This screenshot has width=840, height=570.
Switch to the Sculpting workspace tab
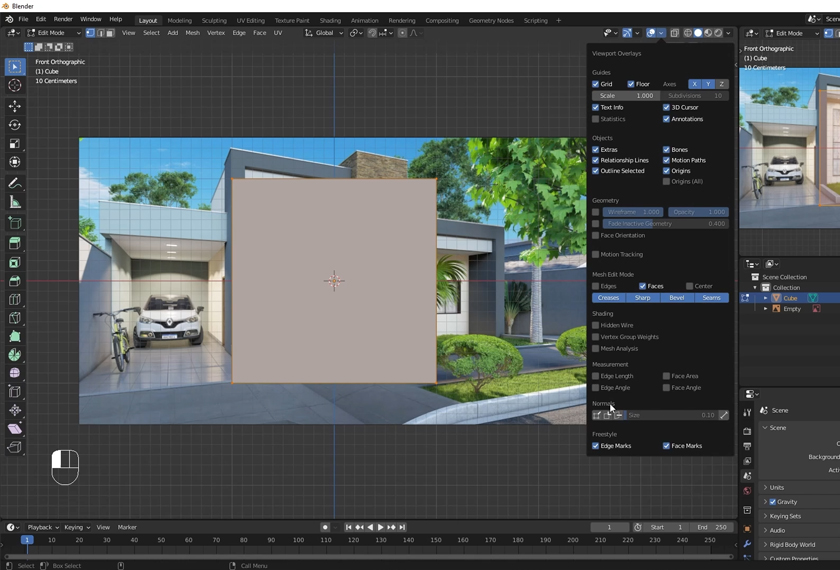(x=214, y=20)
